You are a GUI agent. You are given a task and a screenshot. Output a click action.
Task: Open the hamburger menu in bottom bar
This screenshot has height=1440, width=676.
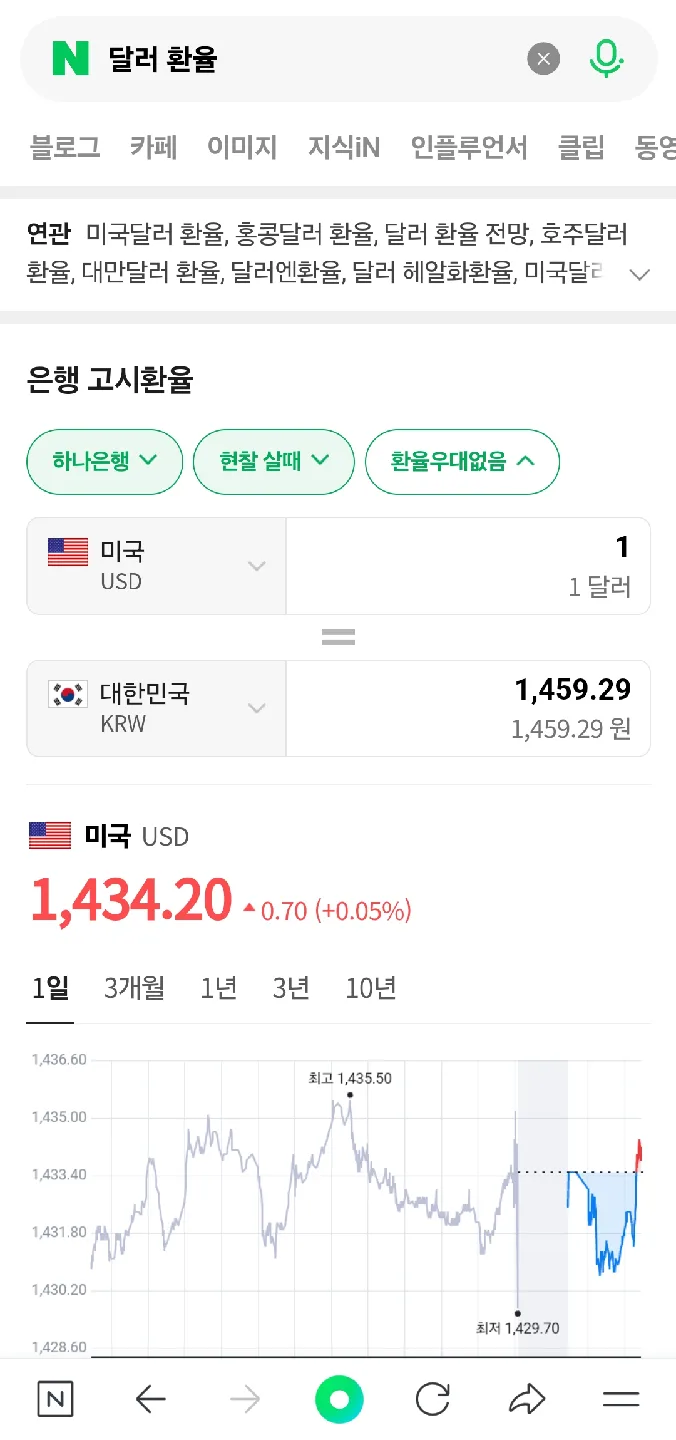621,1400
